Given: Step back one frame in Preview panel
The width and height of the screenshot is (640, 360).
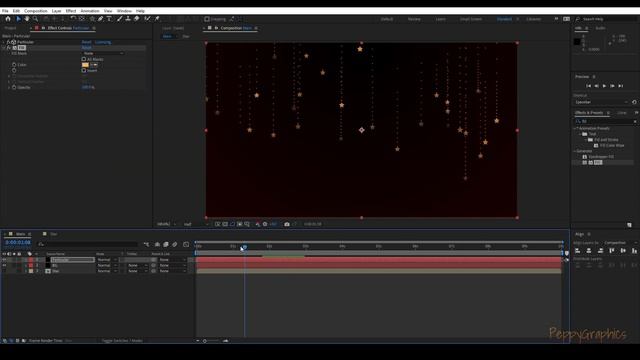Looking at the screenshot, I should 597,86.
